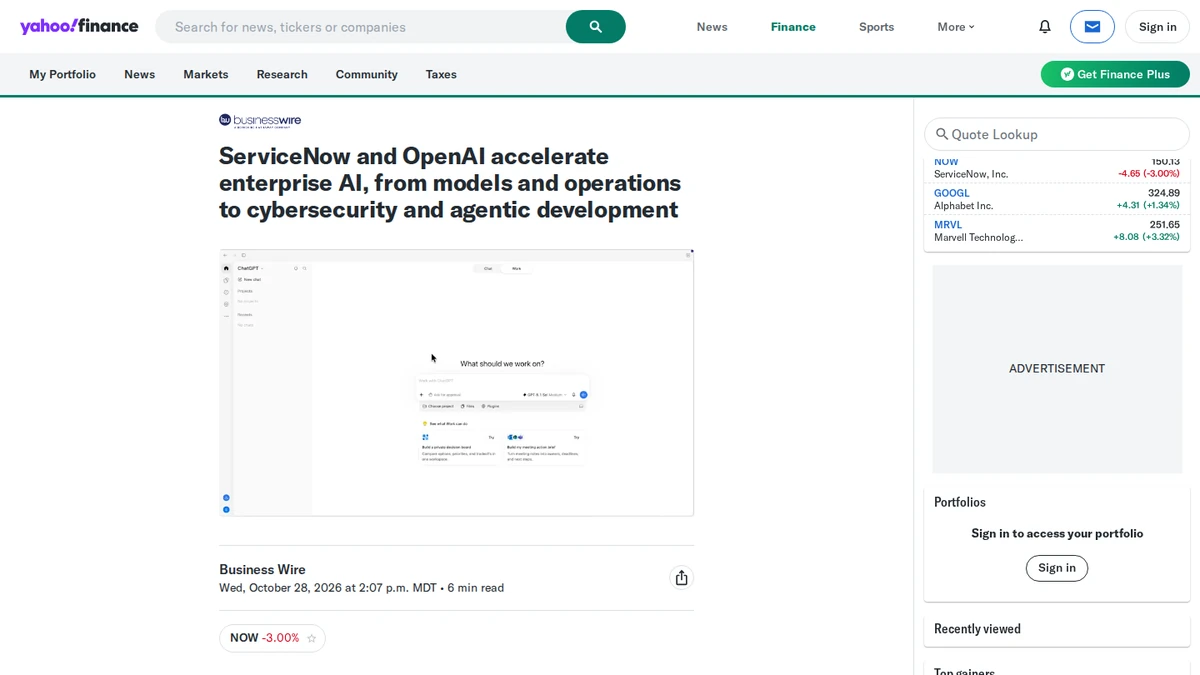Select Finance in top navigation

793,27
